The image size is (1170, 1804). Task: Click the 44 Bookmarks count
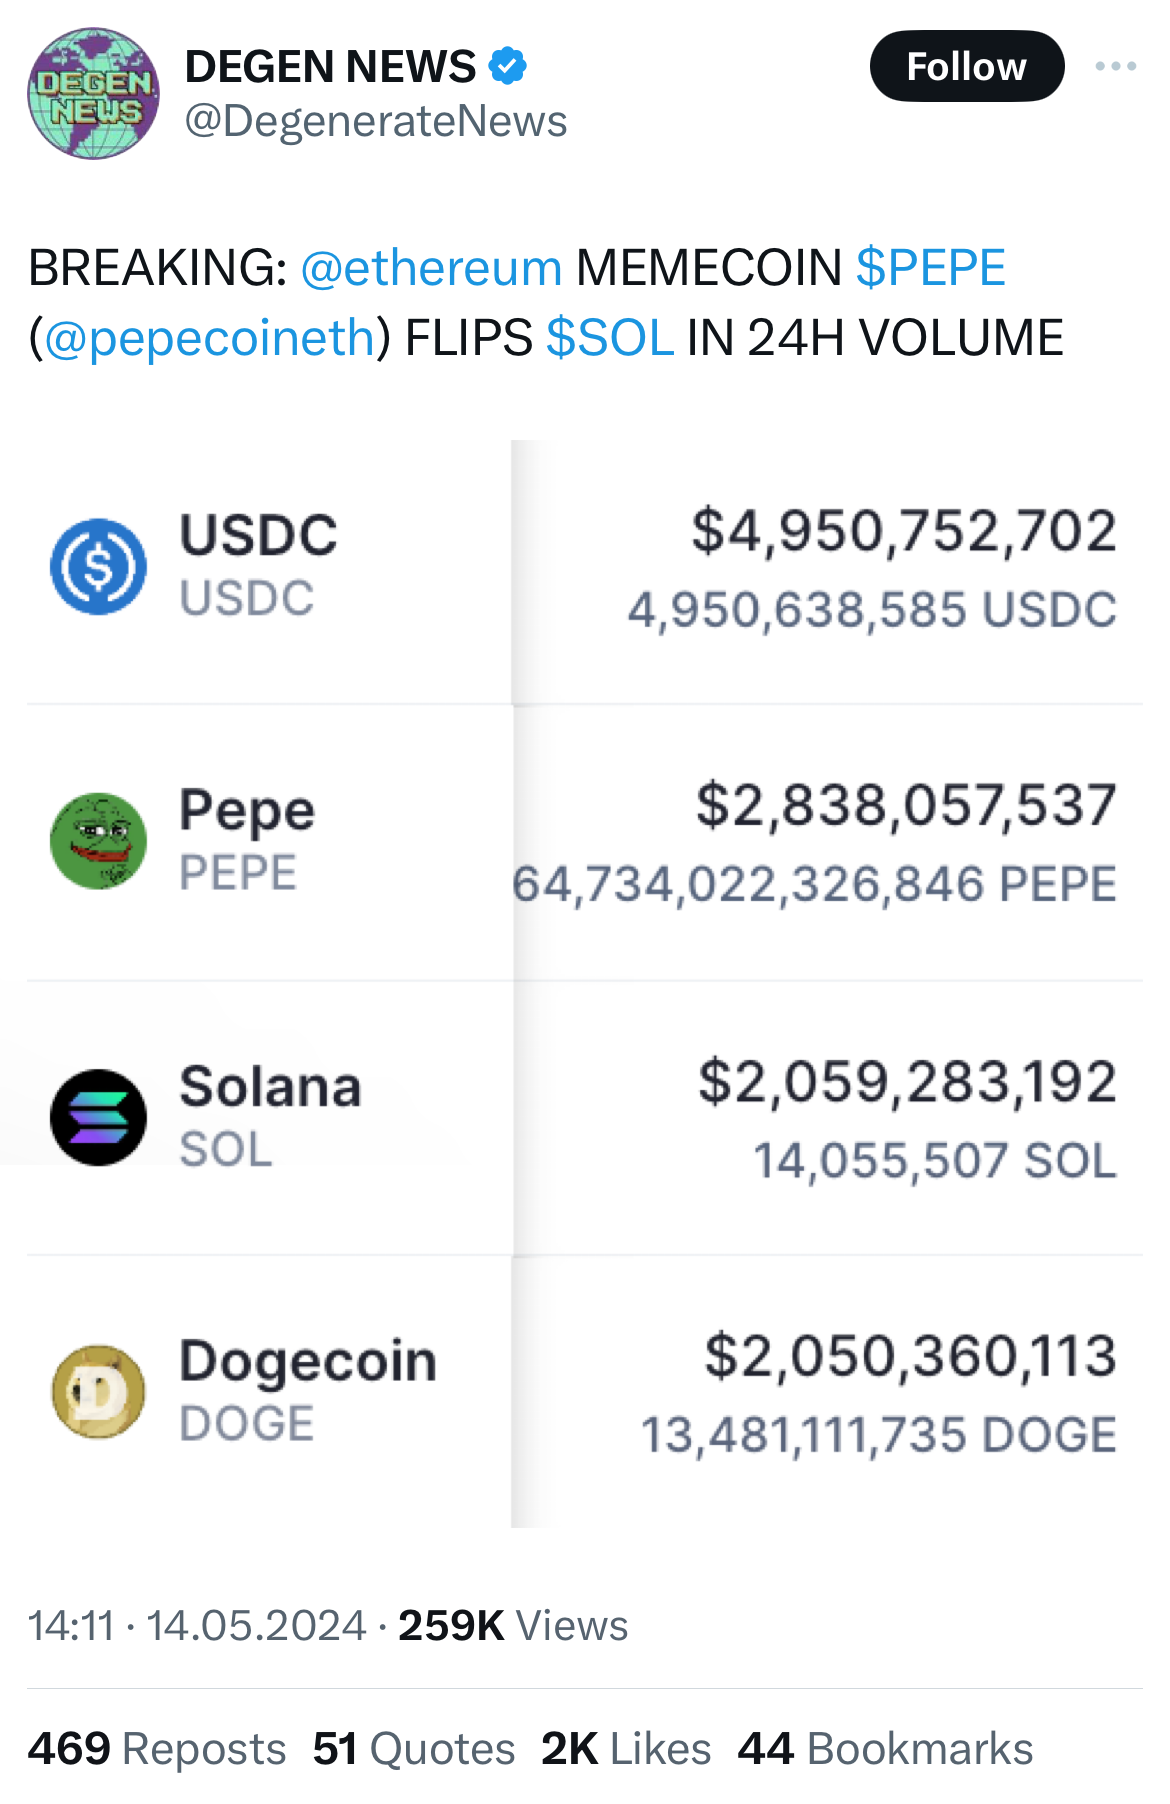pyautogui.click(x=885, y=1750)
